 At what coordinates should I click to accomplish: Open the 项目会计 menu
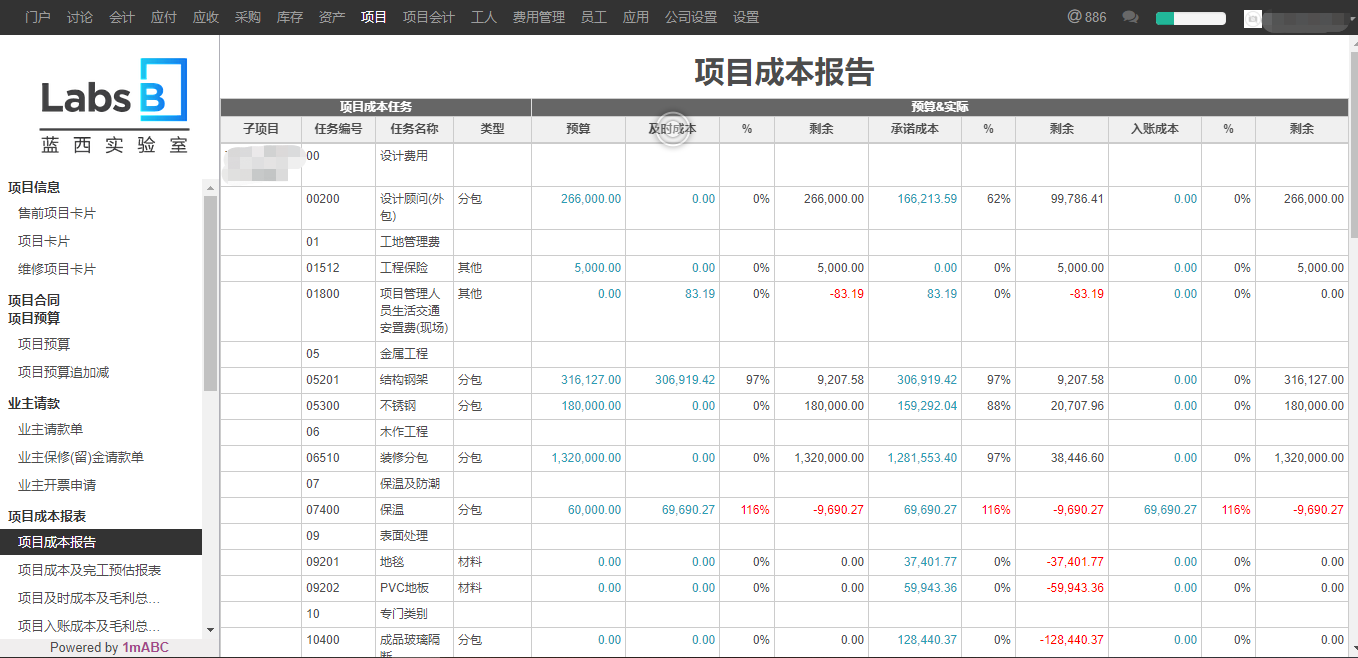[x=429, y=17]
